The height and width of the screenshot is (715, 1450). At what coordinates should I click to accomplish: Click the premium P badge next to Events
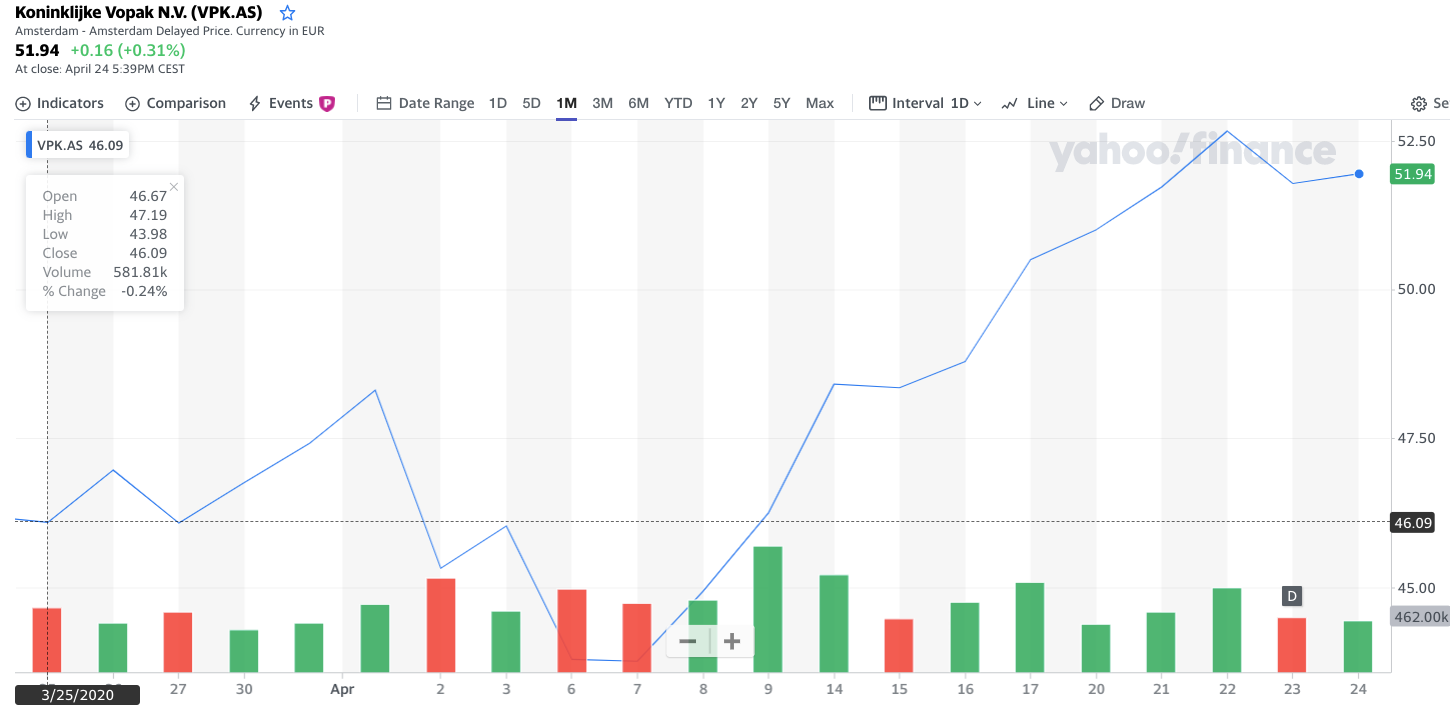click(x=327, y=103)
